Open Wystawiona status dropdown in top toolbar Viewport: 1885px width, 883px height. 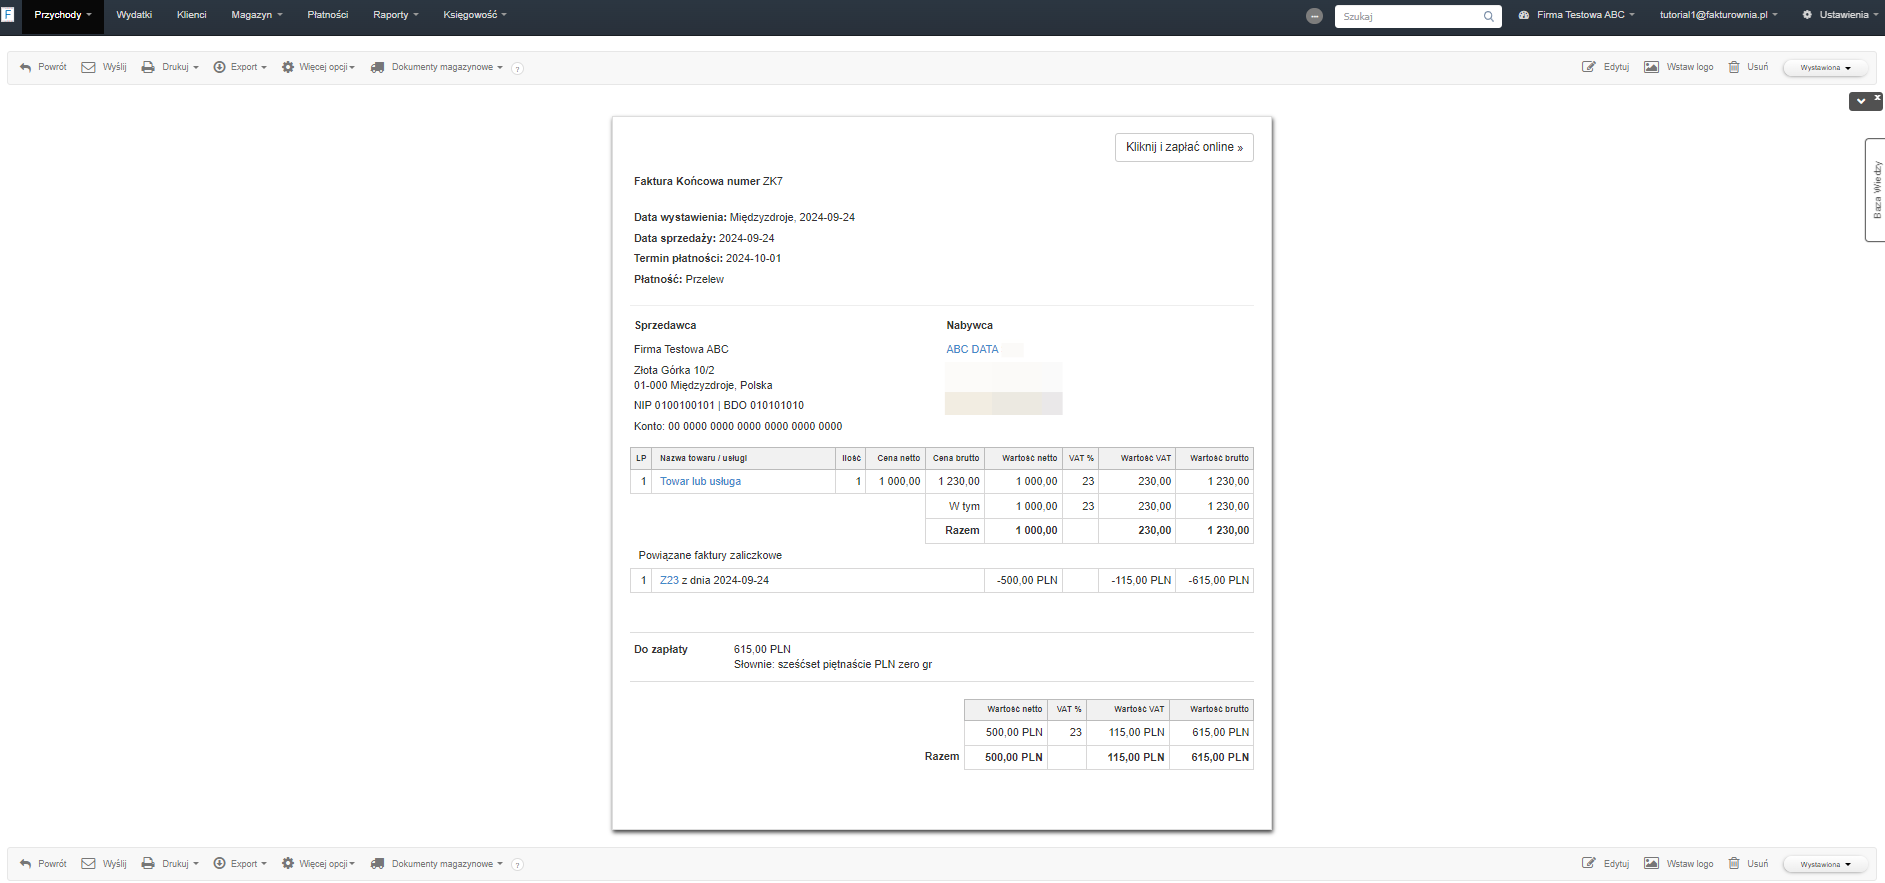[1825, 68]
